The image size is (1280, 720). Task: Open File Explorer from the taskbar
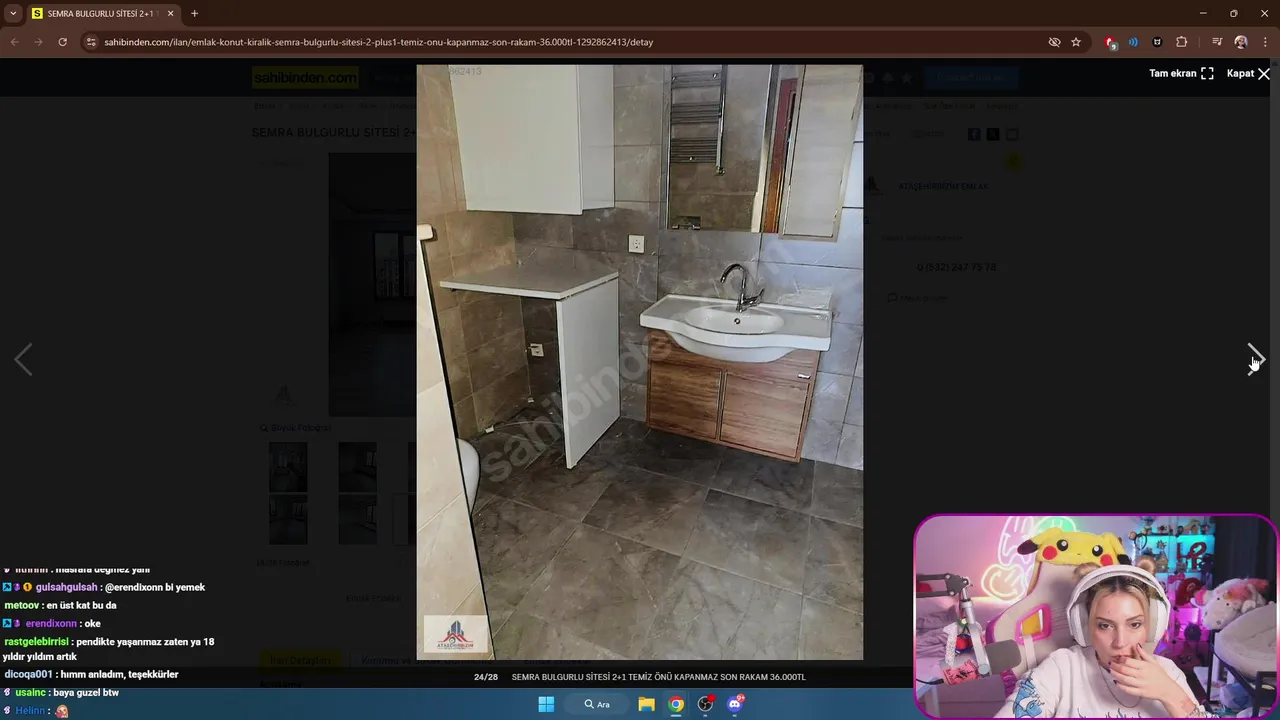click(646, 704)
